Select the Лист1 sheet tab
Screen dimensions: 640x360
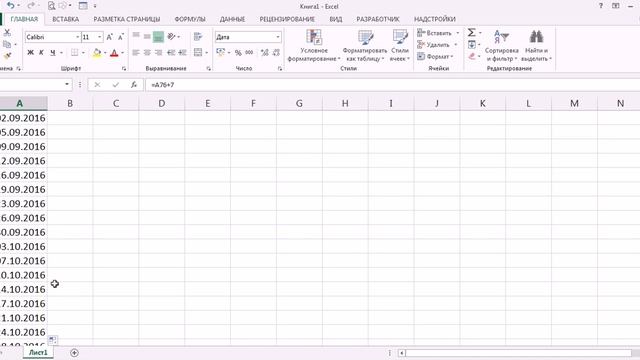[x=38, y=353]
